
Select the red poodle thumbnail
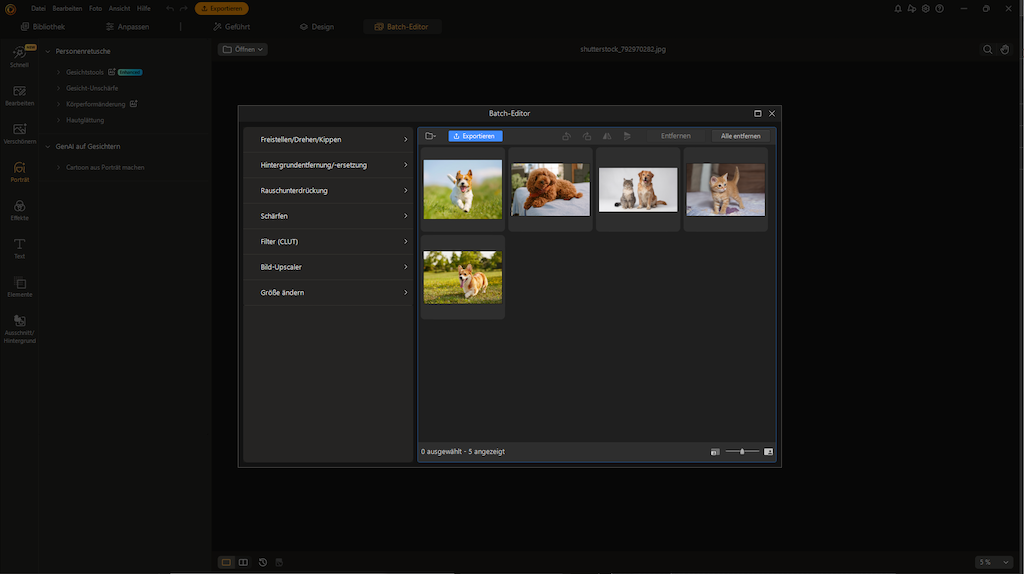click(x=550, y=189)
